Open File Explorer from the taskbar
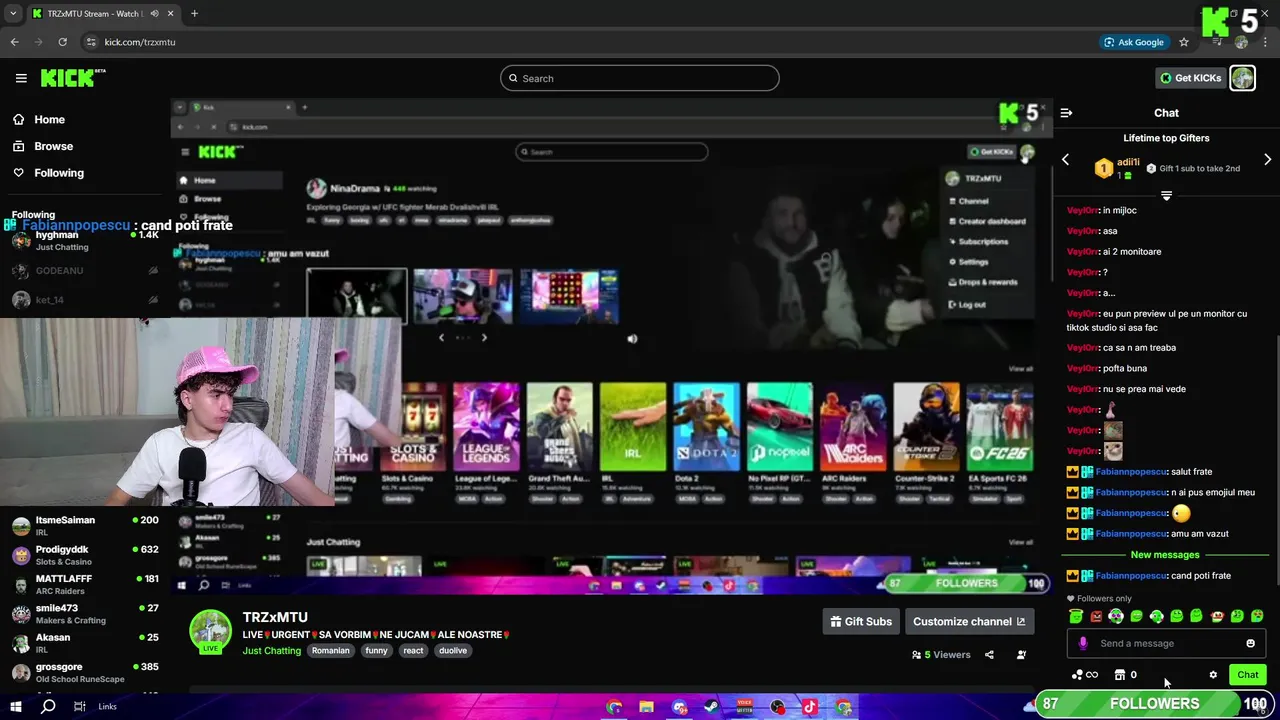Viewport: 1280px width, 720px height. pos(646,707)
